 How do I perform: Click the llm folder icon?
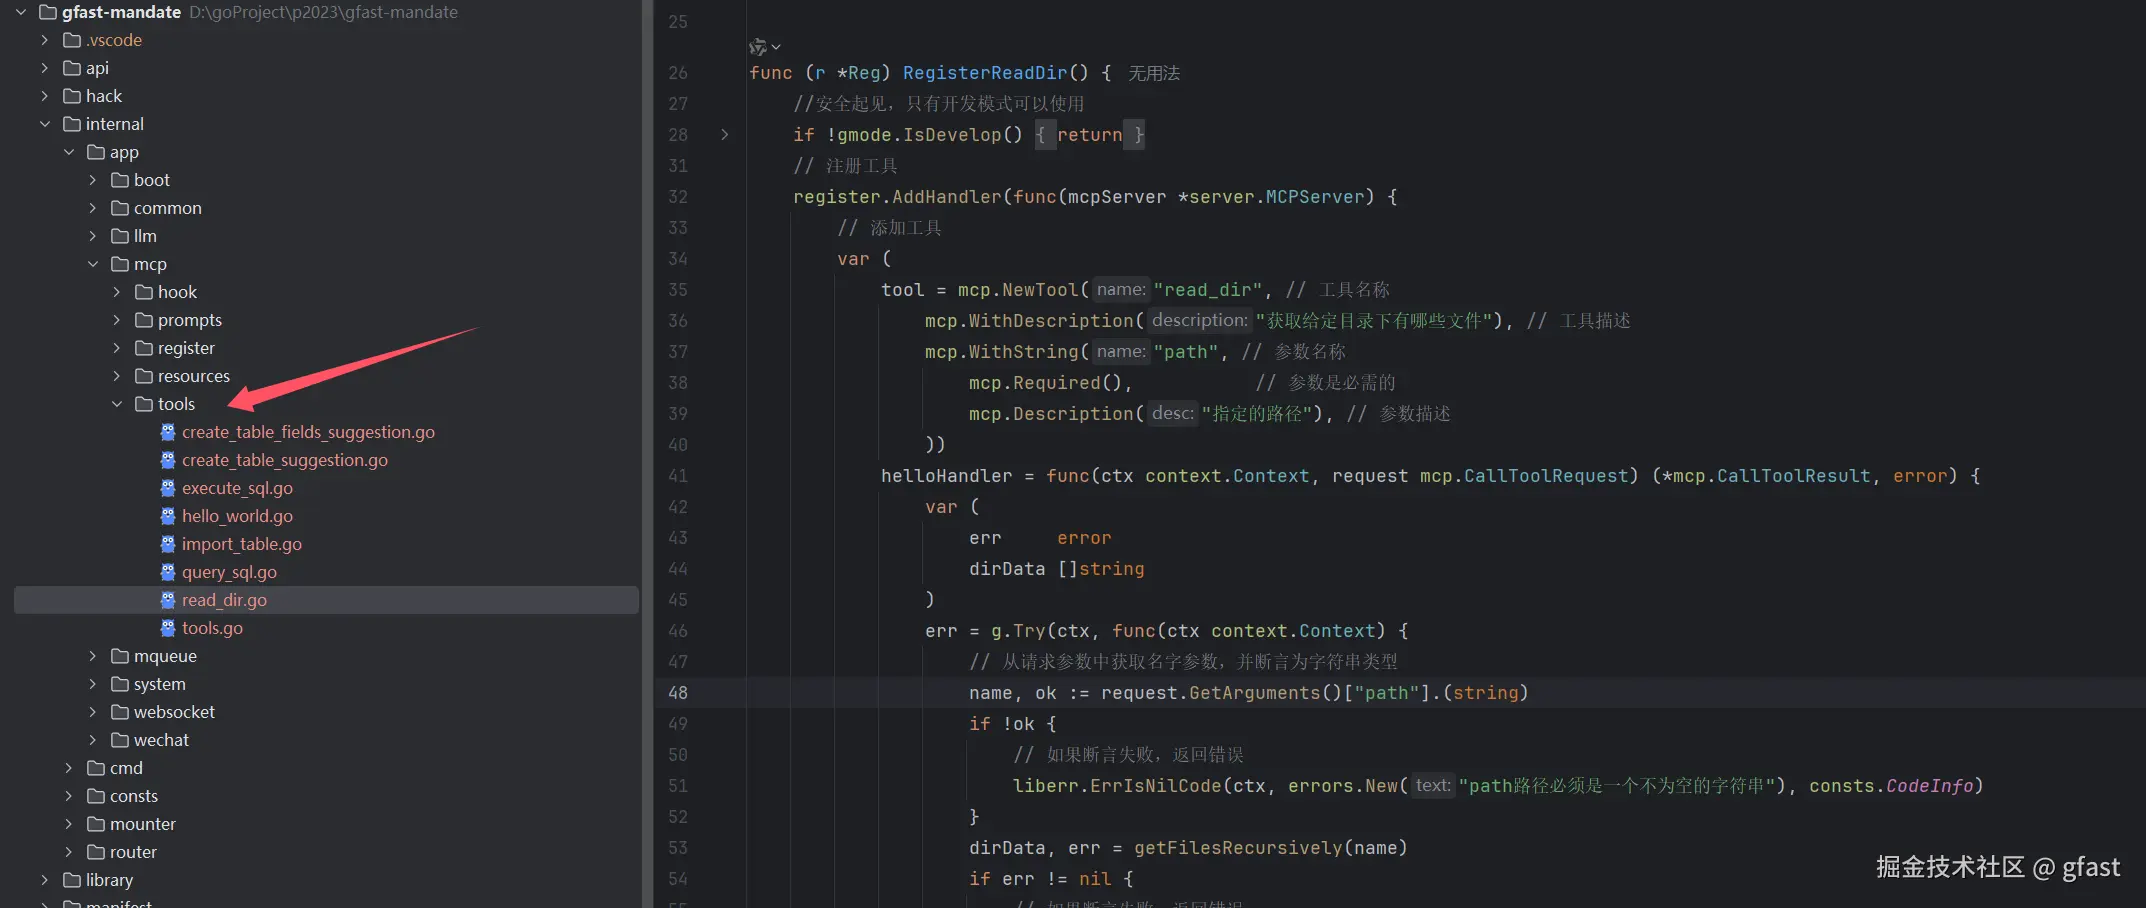point(120,236)
